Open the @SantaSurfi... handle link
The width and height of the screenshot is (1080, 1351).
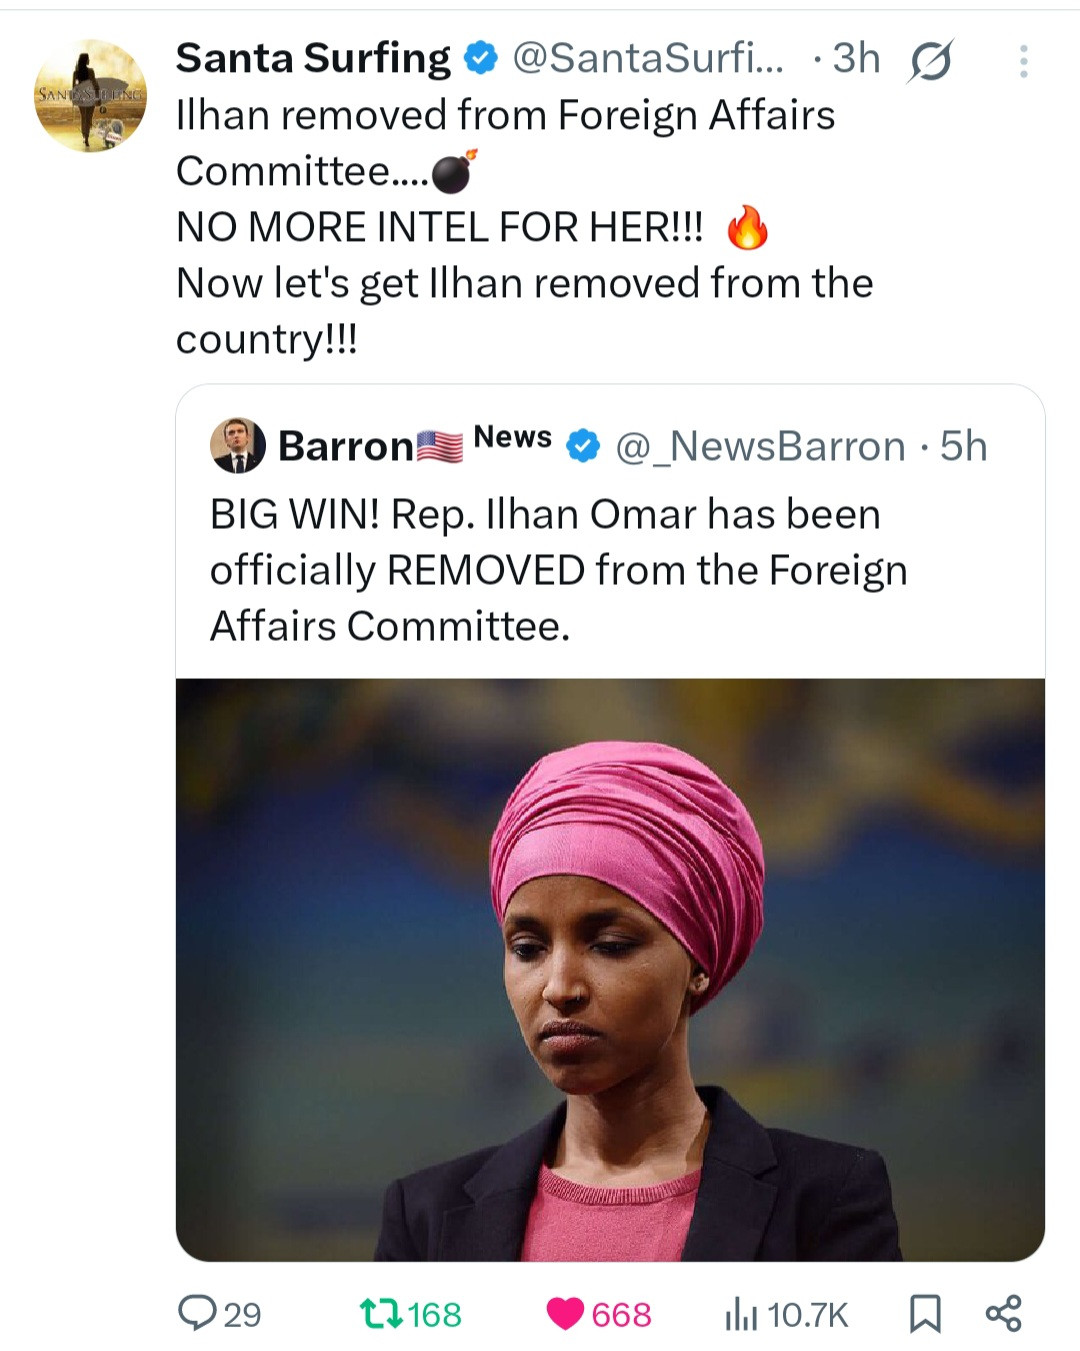coord(648,58)
